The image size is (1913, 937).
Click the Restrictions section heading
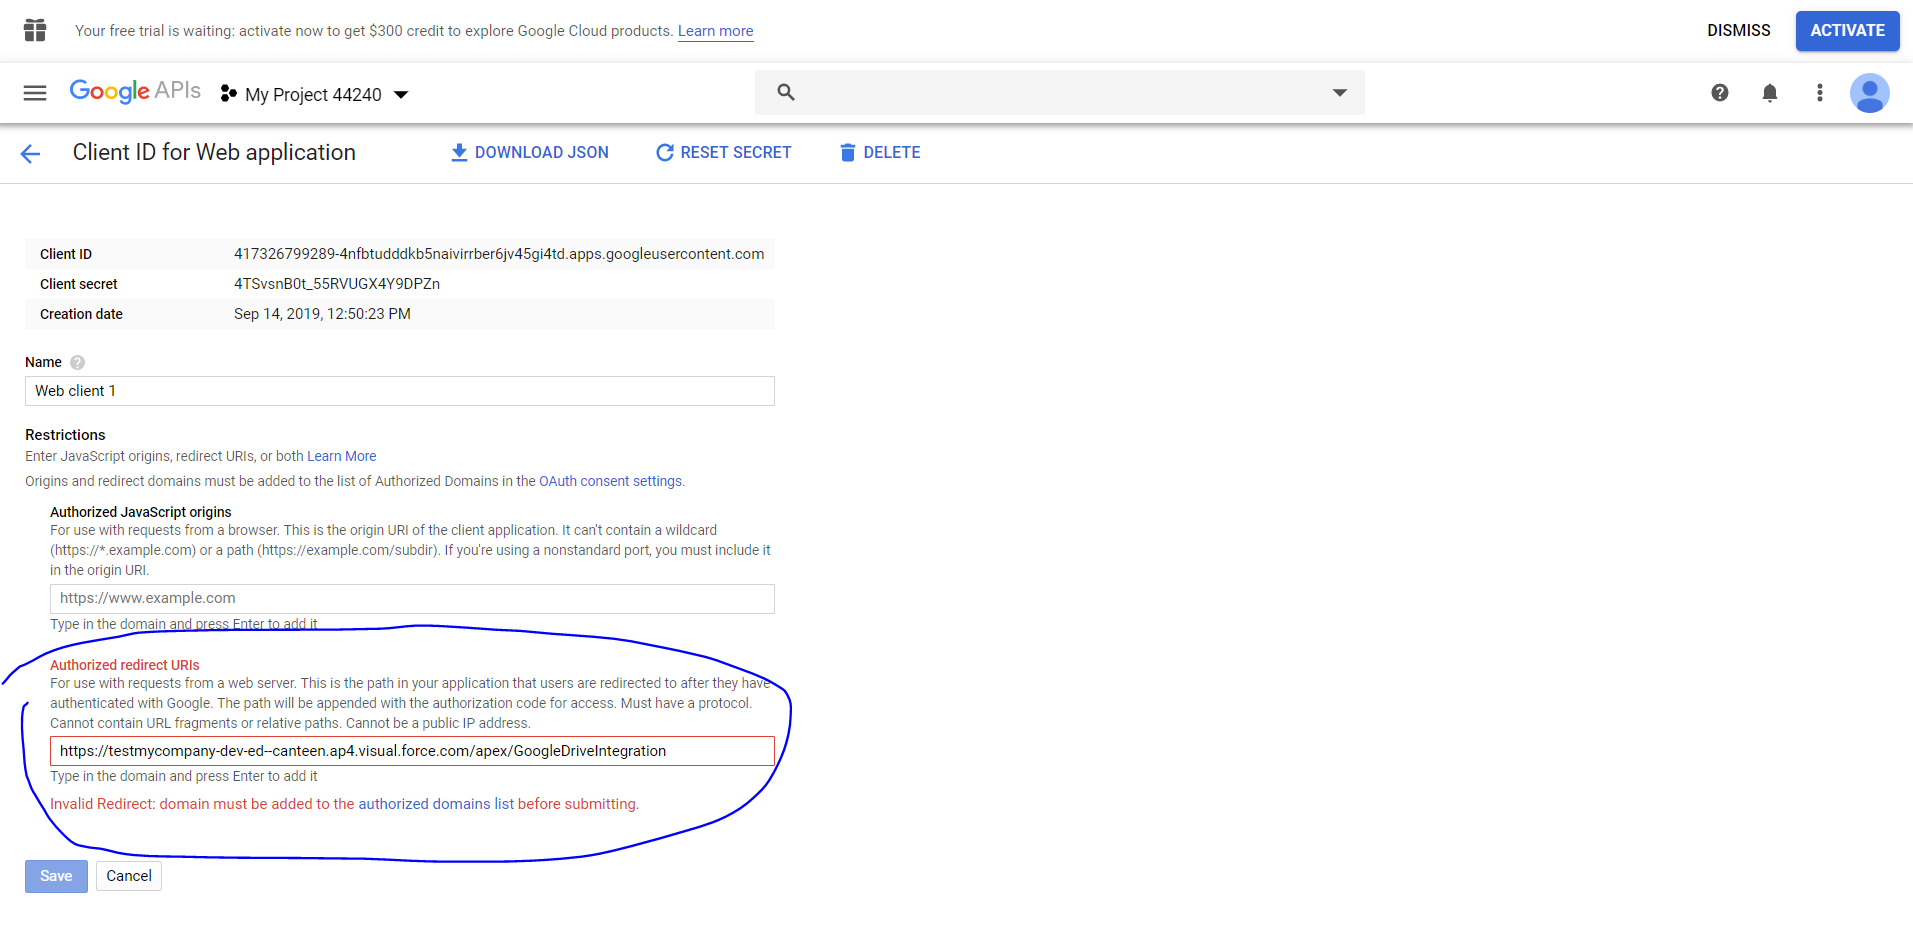point(65,435)
